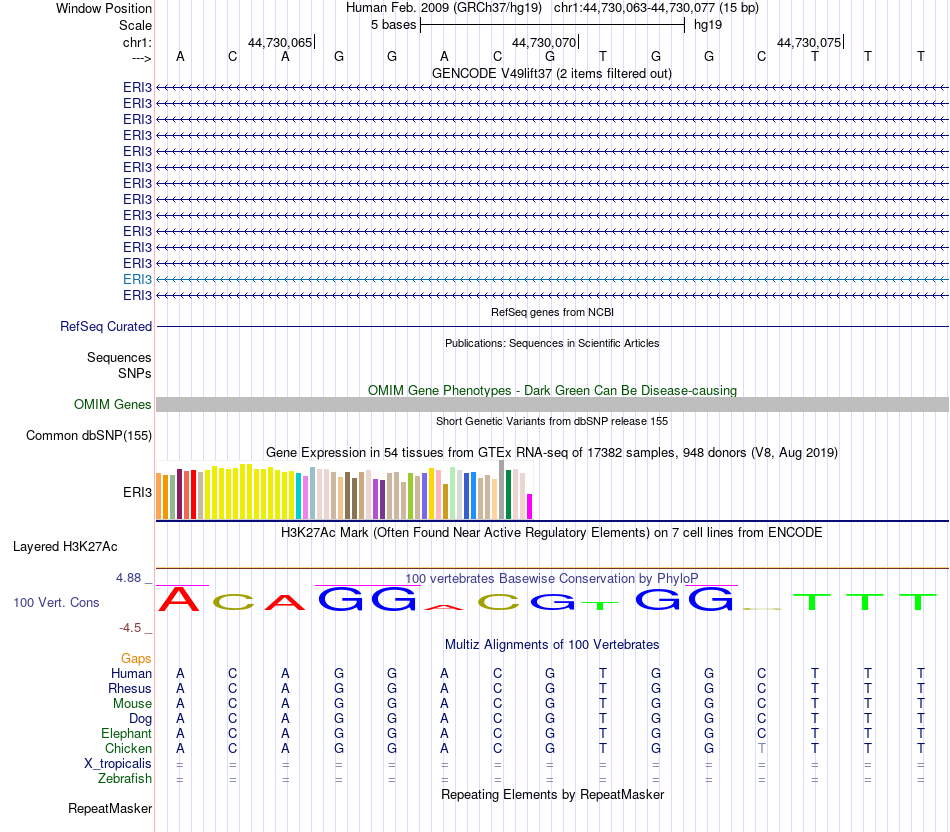
Task: Open 100 vertebrates Basewise Conservation by PhyloP title
Action: tap(552, 579)
